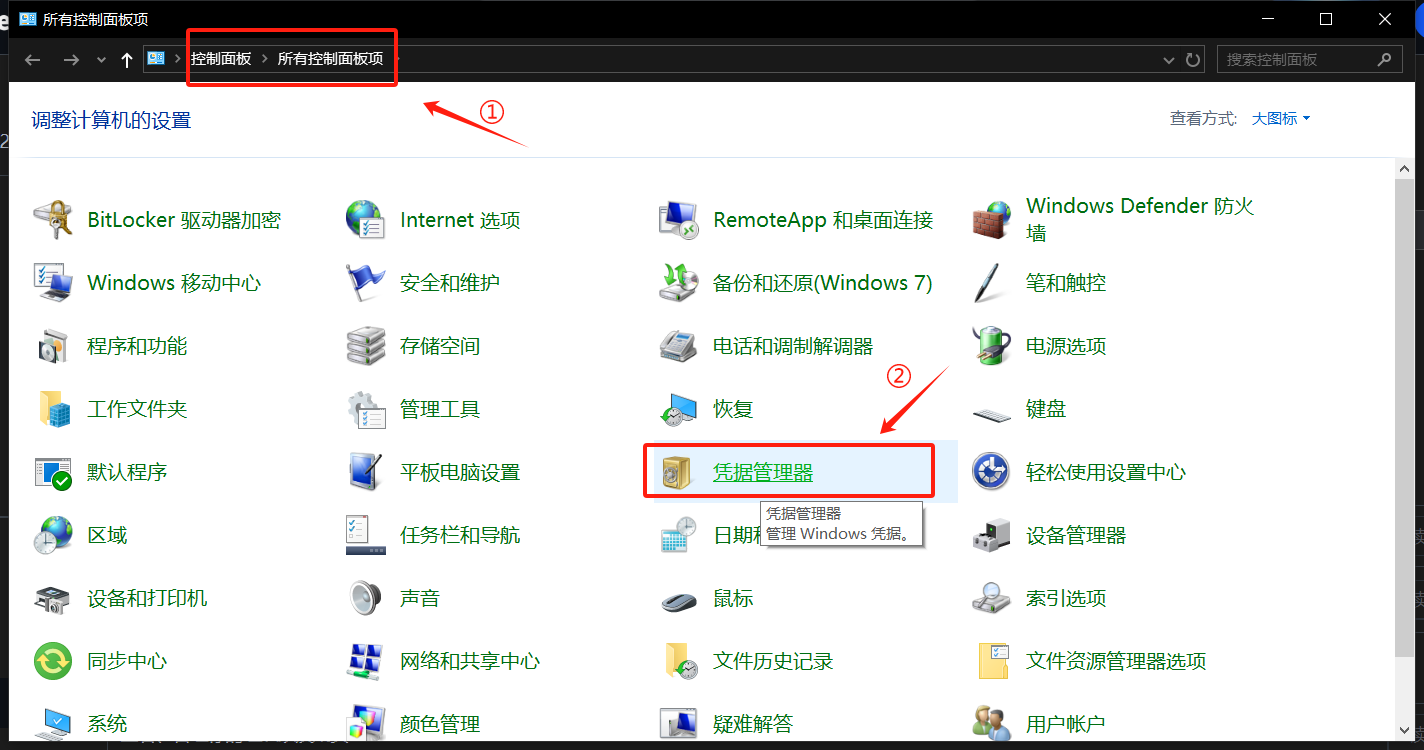Click 所有控制面板项 in the breadcrumb path
Viewport: 1424px width, 750px height.
[x=330, y=59]
